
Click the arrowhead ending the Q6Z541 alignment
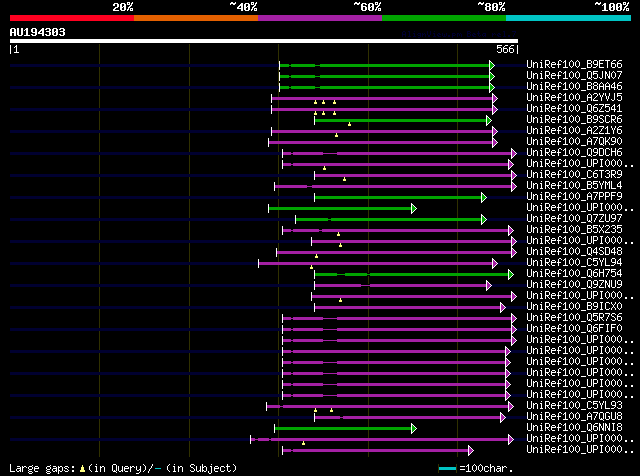pyautogui.click(x=495, y=109)
